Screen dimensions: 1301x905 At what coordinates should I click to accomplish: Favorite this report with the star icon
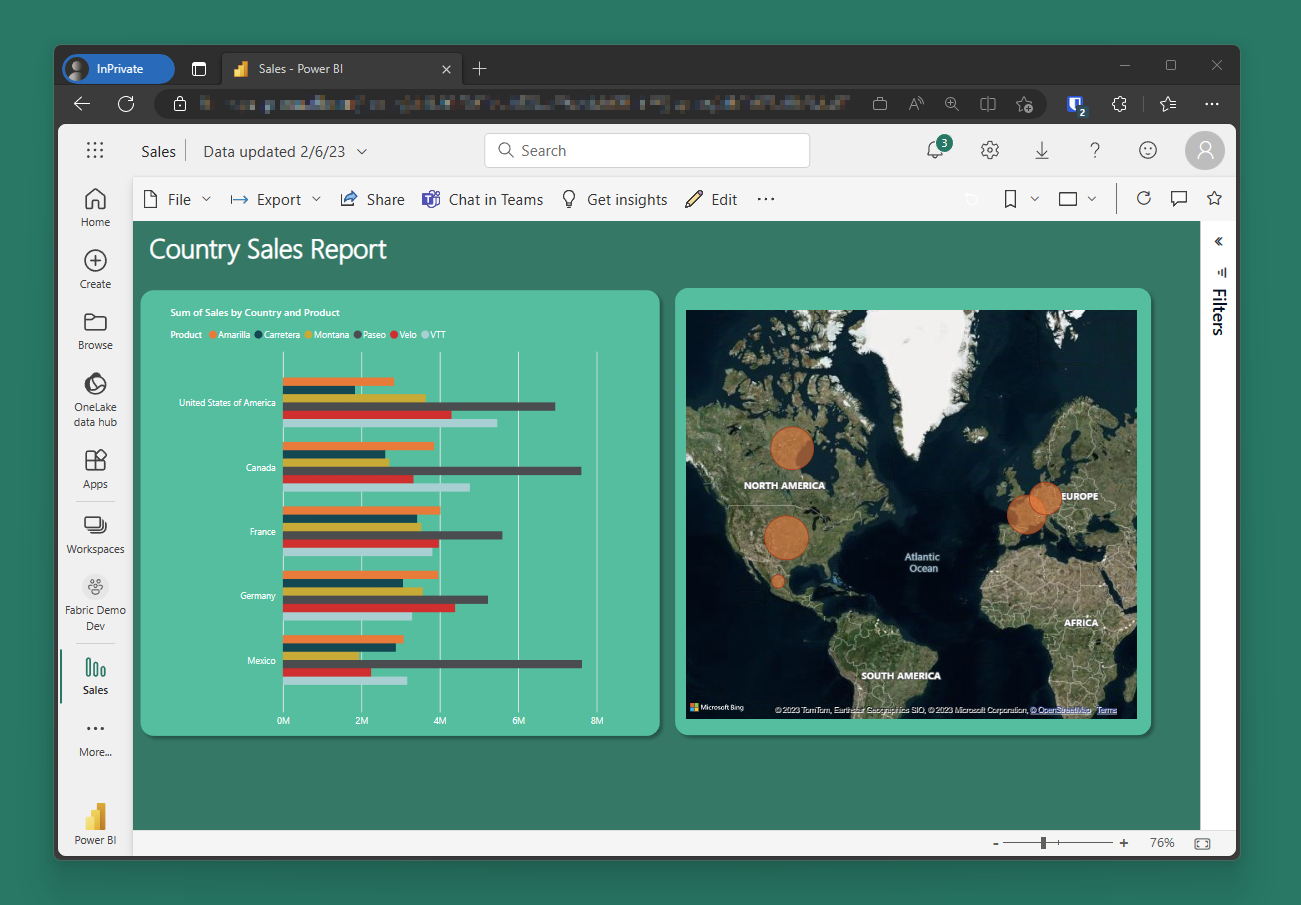[1214, 198]
